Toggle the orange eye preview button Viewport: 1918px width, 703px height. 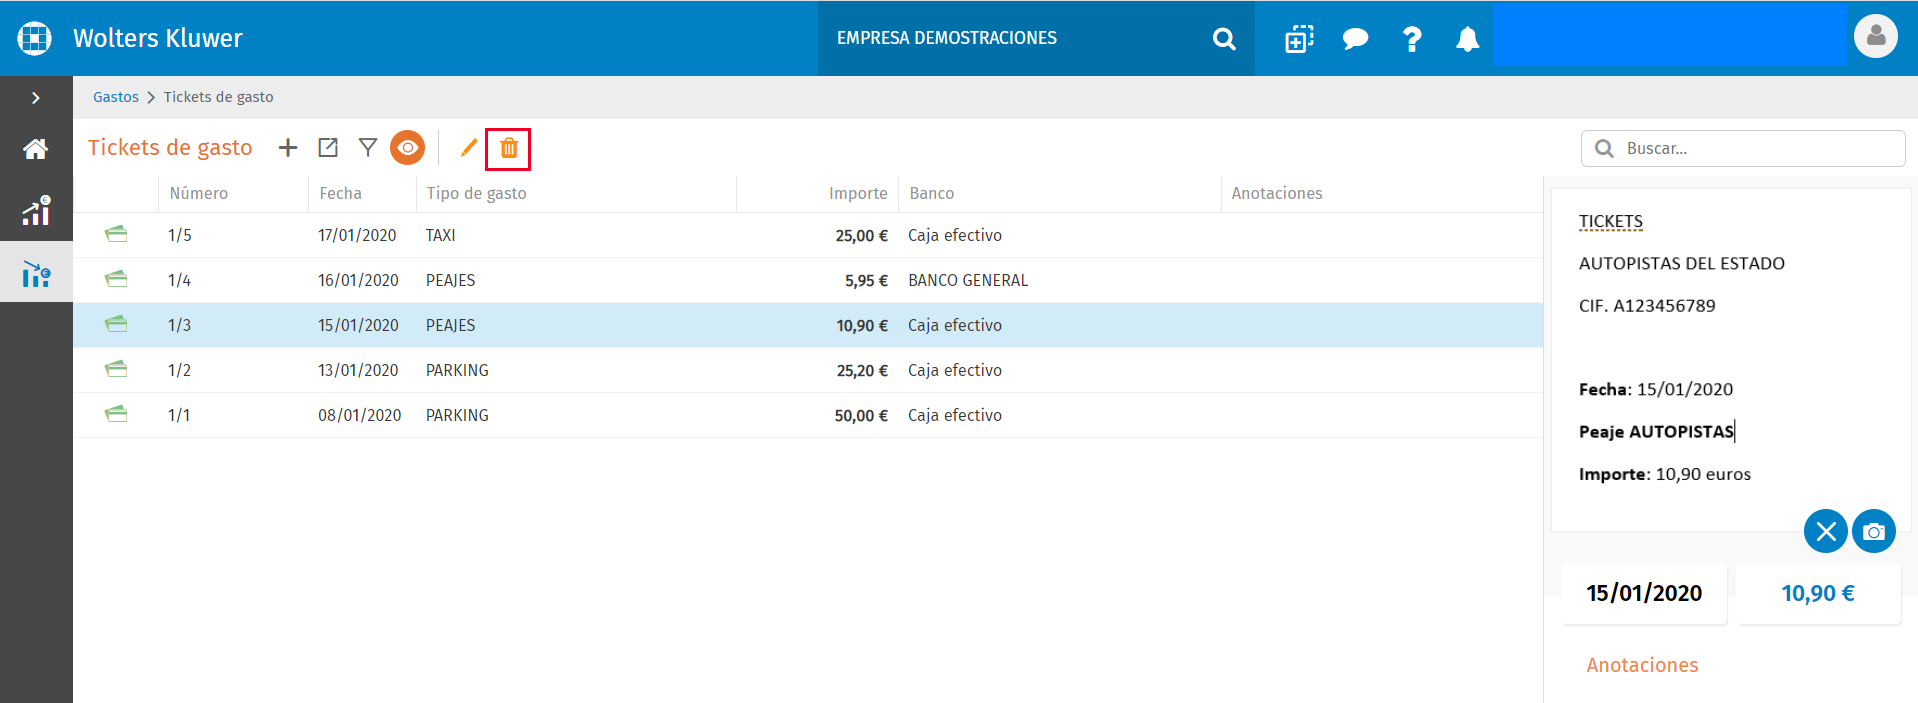[407, 148]
